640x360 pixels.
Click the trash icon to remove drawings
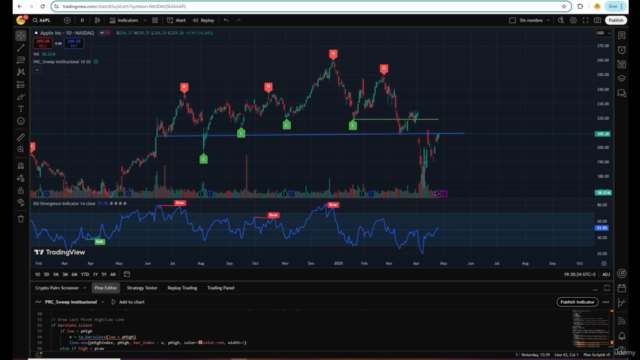(x=21, y=219)
